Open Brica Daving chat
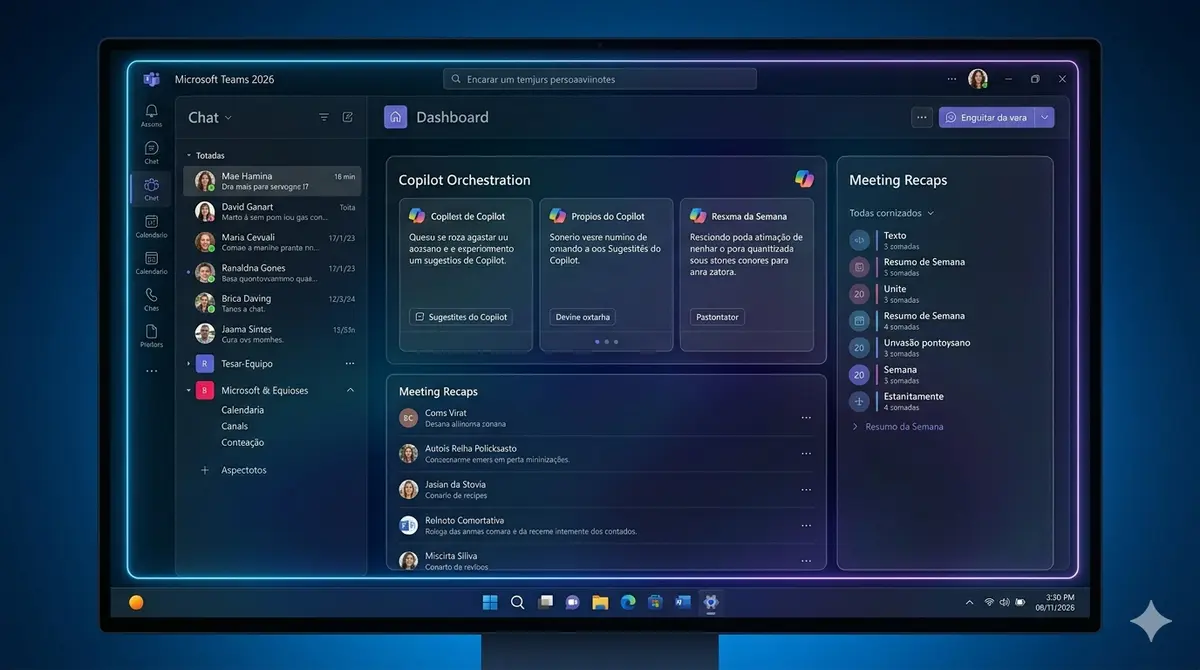1200x670 pixels. click(272, 303)
